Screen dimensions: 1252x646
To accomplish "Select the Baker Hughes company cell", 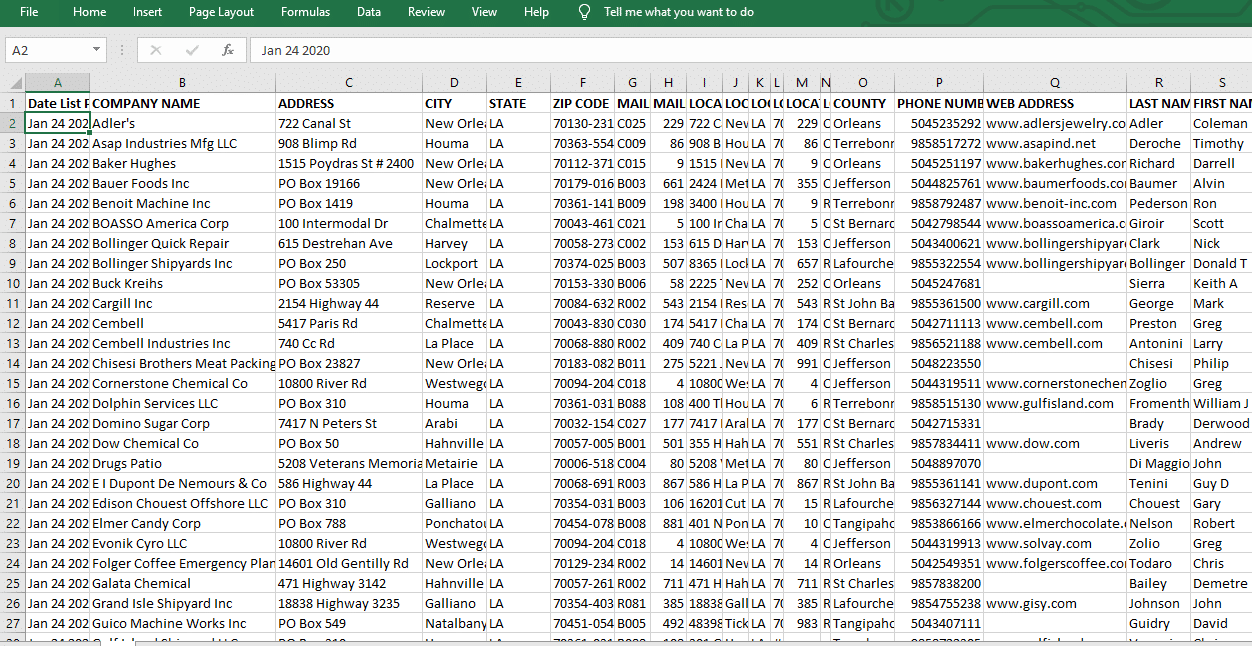I will tap(182, 163).
